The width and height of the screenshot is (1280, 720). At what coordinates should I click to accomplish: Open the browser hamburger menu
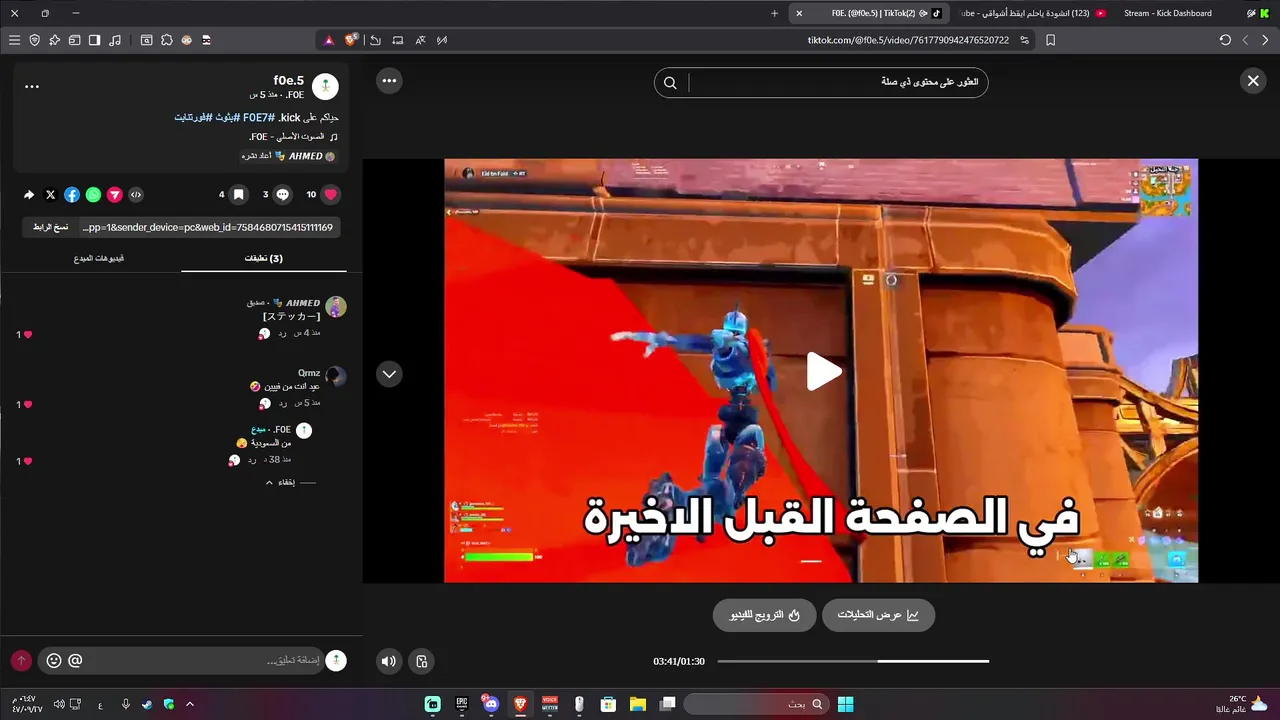tap(14, 40)
